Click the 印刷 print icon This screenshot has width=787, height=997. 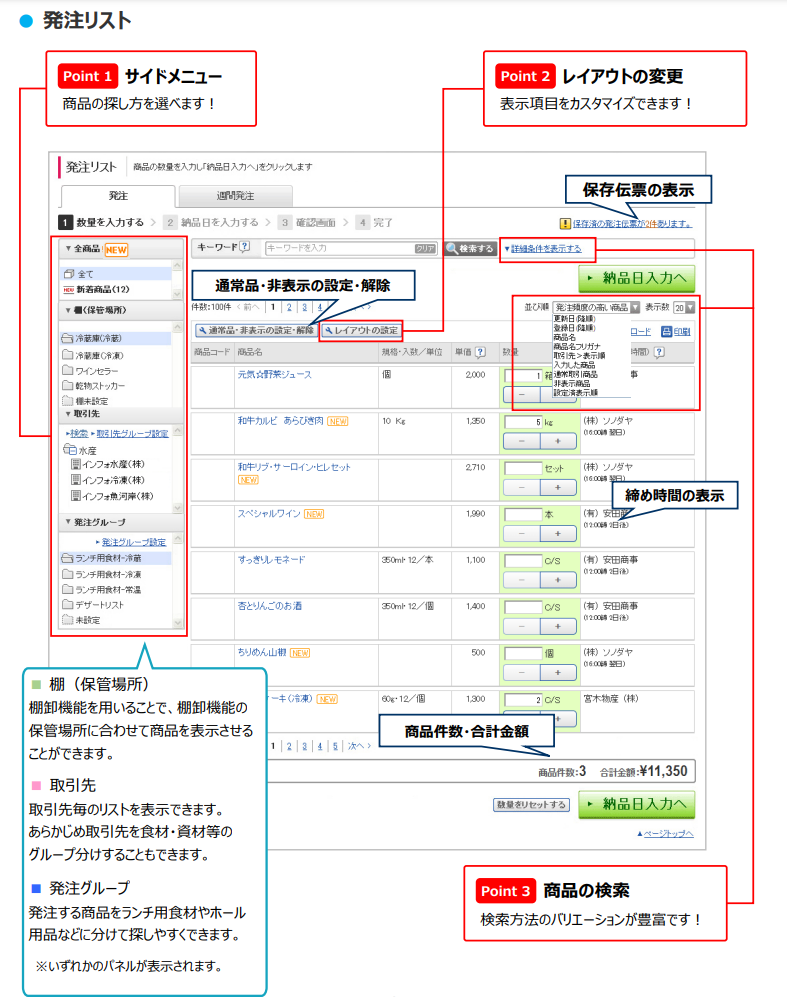click(x=674, y=331)
